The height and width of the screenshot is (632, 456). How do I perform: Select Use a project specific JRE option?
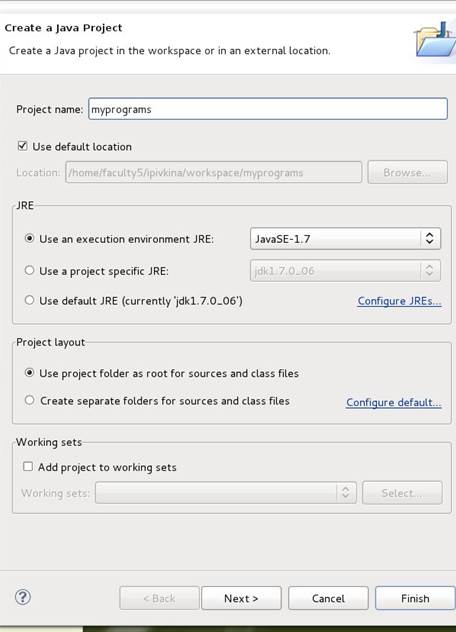click(29, 270)
